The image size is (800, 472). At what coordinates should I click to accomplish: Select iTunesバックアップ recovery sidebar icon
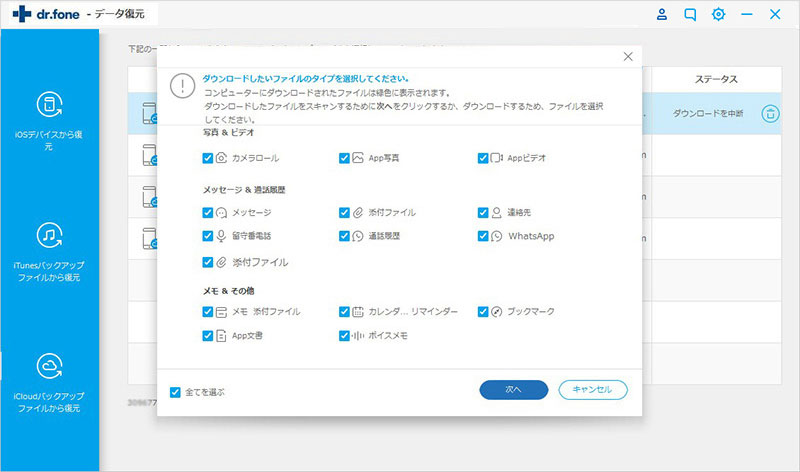(49, 235)
